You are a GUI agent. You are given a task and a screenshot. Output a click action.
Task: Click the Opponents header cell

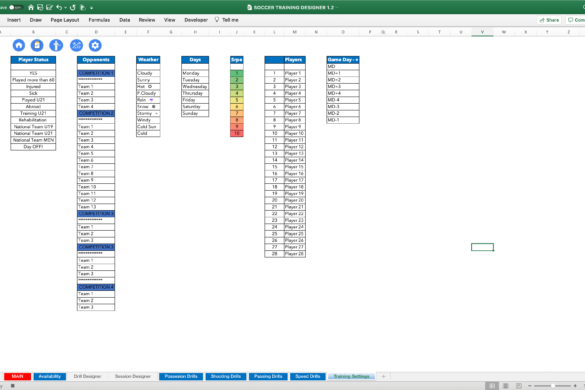click(96, 60)
